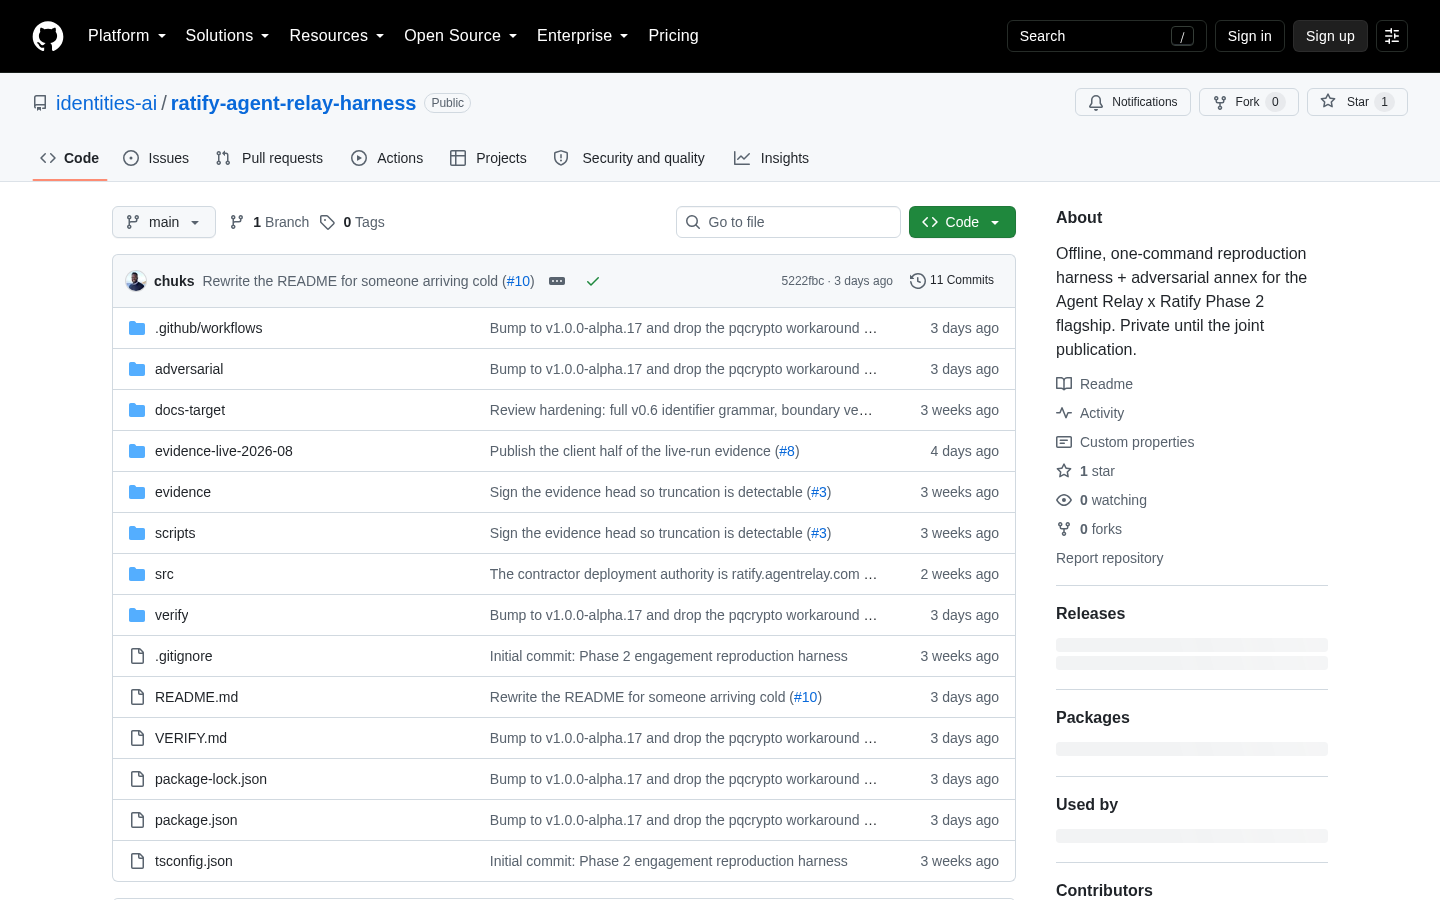Screen dimensions: 1440x900
Task: Click the tsconfig.json file icon
Action: 137,861
